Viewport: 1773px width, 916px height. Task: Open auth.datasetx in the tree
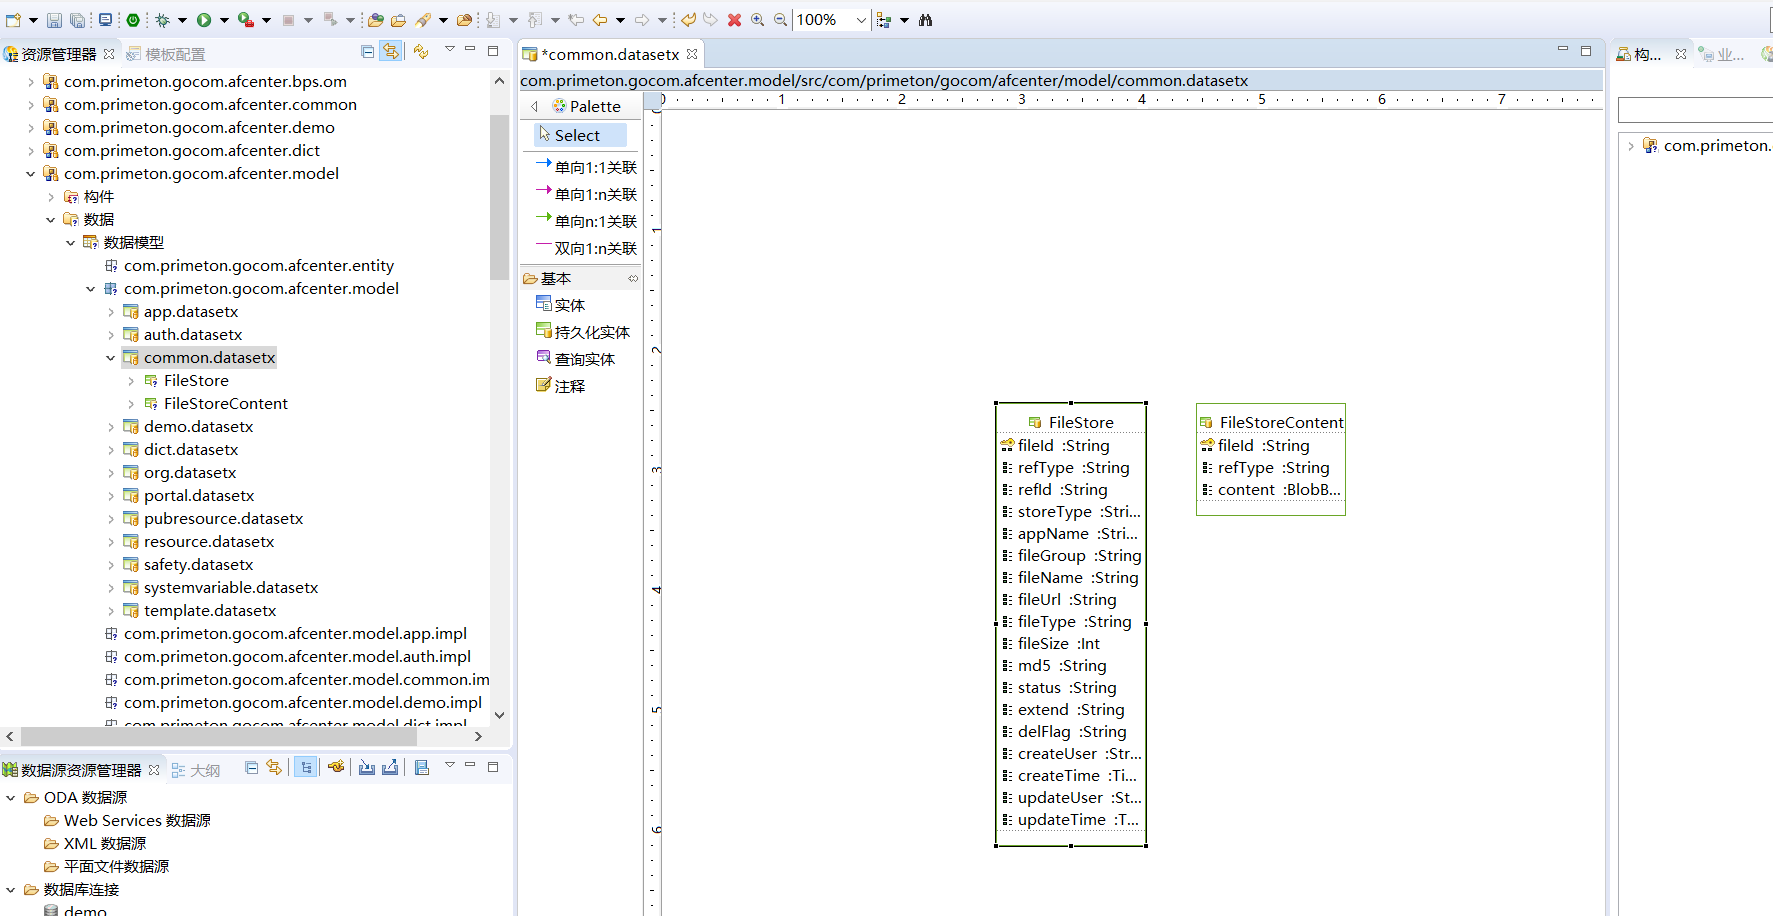click(x=192, y=335)
